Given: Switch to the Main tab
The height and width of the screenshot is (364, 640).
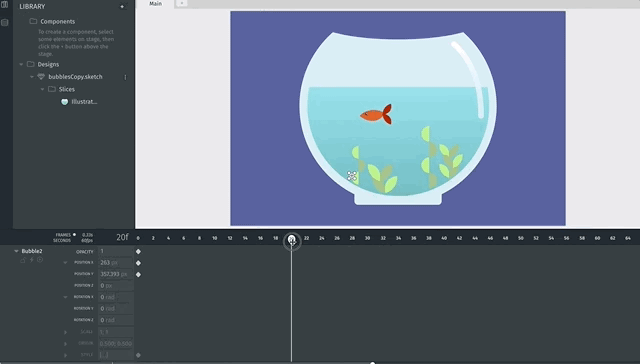Looking at the screenshot, I should click(156, 4).
